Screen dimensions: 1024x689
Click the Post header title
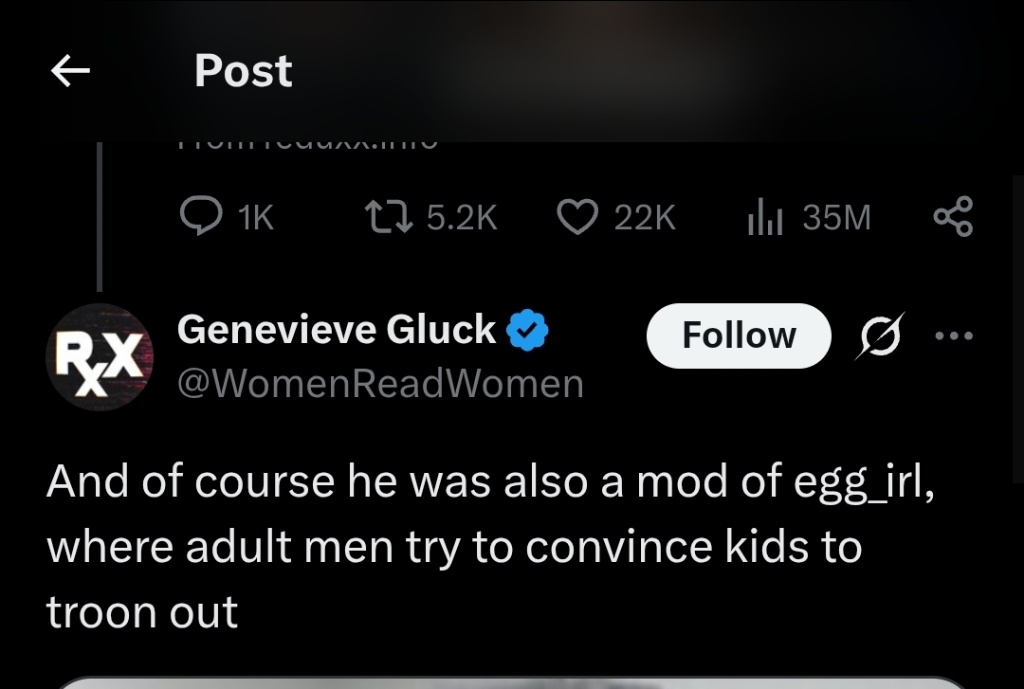(x=243, y=71)
